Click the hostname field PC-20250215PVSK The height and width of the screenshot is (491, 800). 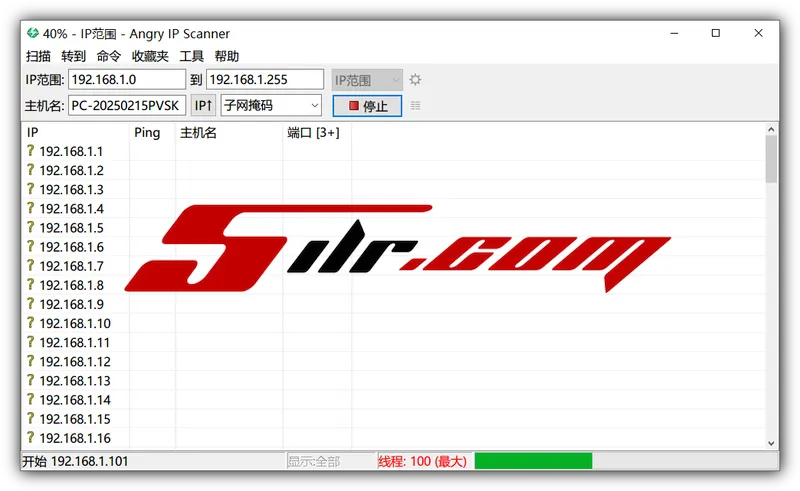(x=127, y=106)
